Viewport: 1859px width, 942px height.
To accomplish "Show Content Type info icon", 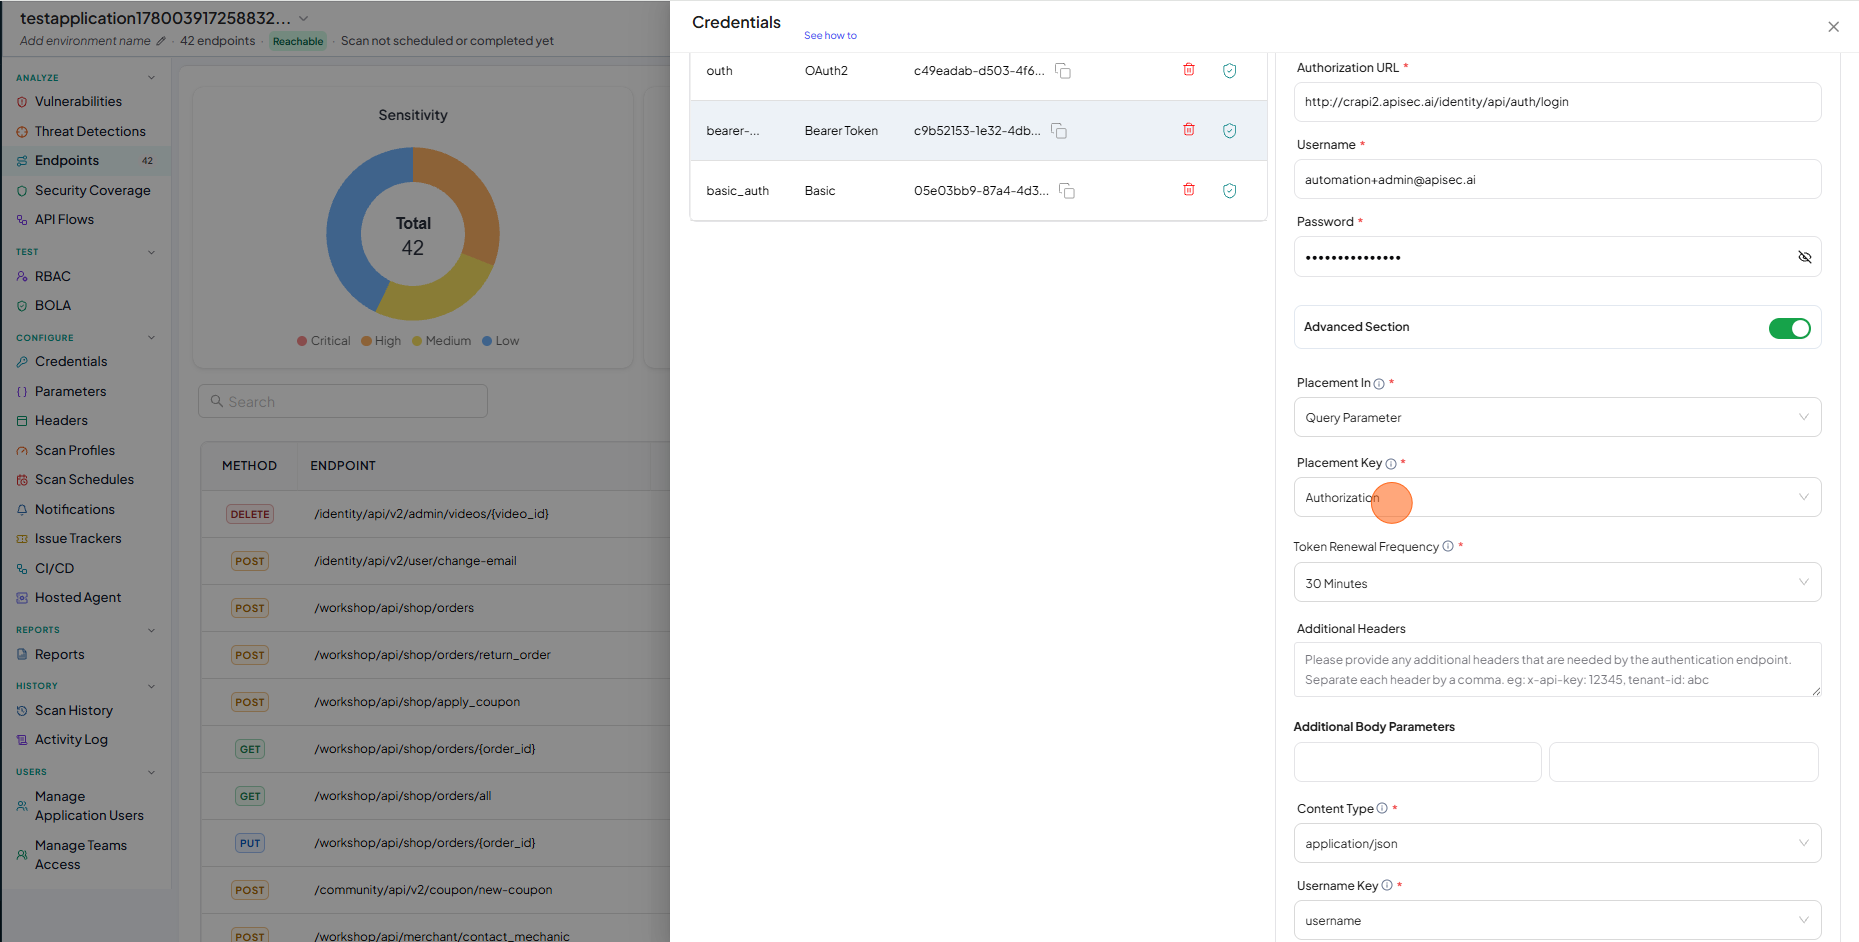I will pos(1382,808).
